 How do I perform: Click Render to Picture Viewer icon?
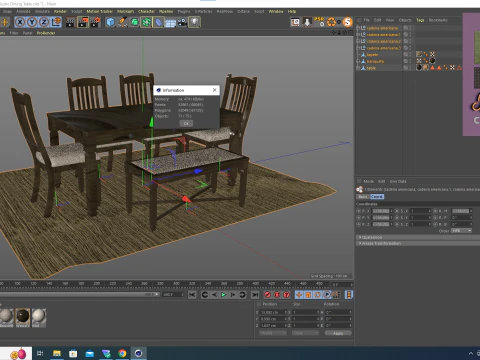coord(83,22)
